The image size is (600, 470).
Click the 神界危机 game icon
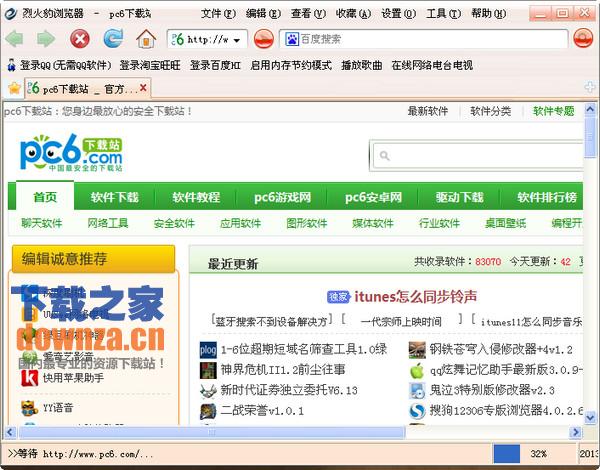click(x=208, y=370)
